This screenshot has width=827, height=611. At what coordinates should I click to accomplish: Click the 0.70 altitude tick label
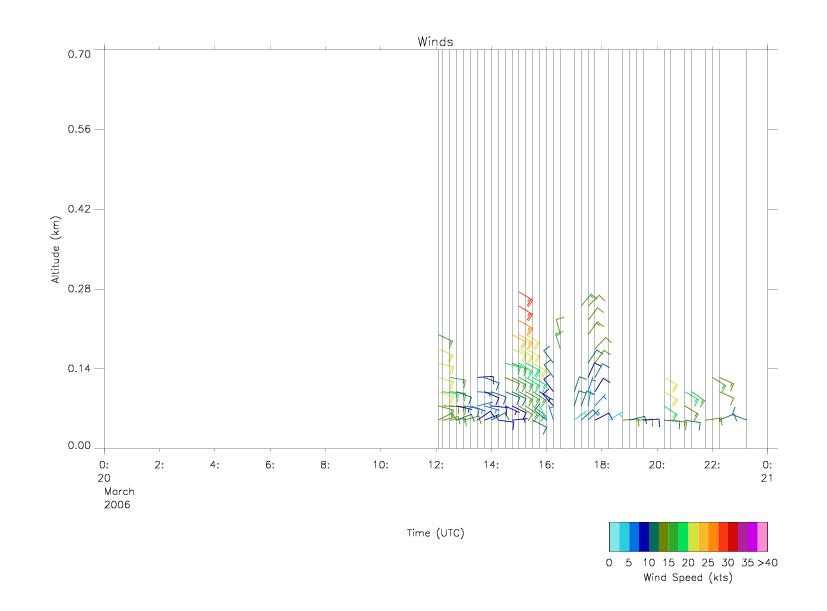pyautogui.click(x=79, y=54)
